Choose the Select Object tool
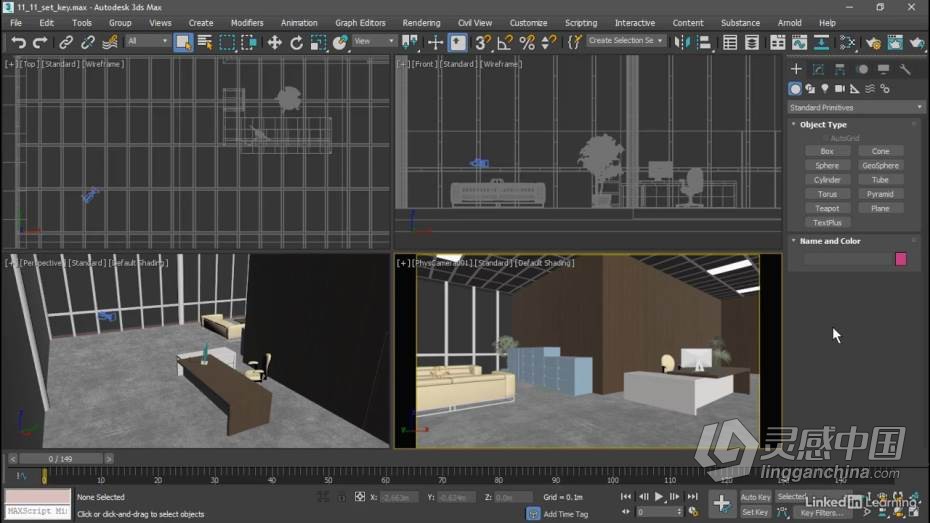 tap(183, 42)
